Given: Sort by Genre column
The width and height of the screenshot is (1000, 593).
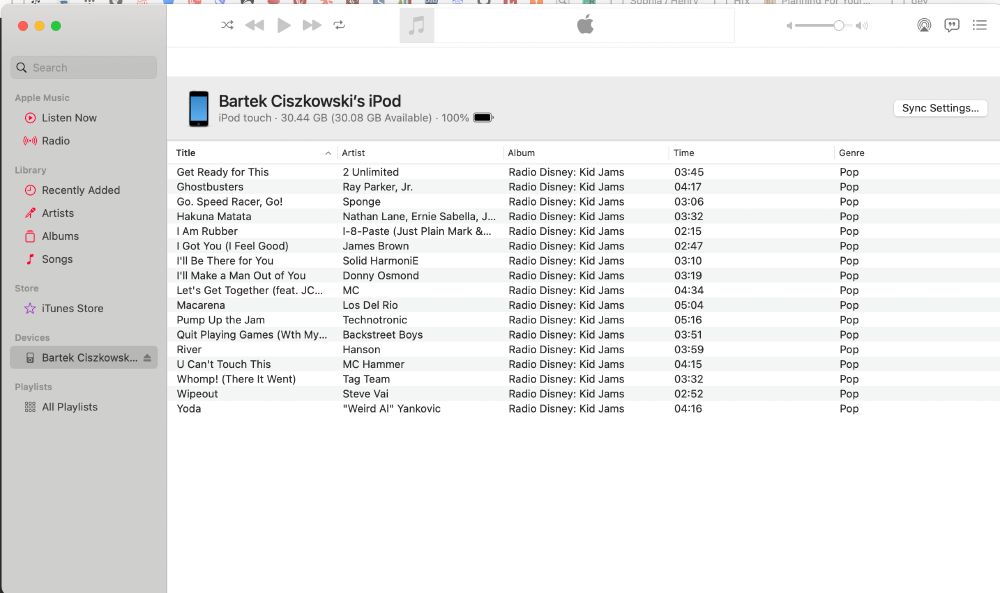Looking at the screenshot, I should [x=851, y=153].
